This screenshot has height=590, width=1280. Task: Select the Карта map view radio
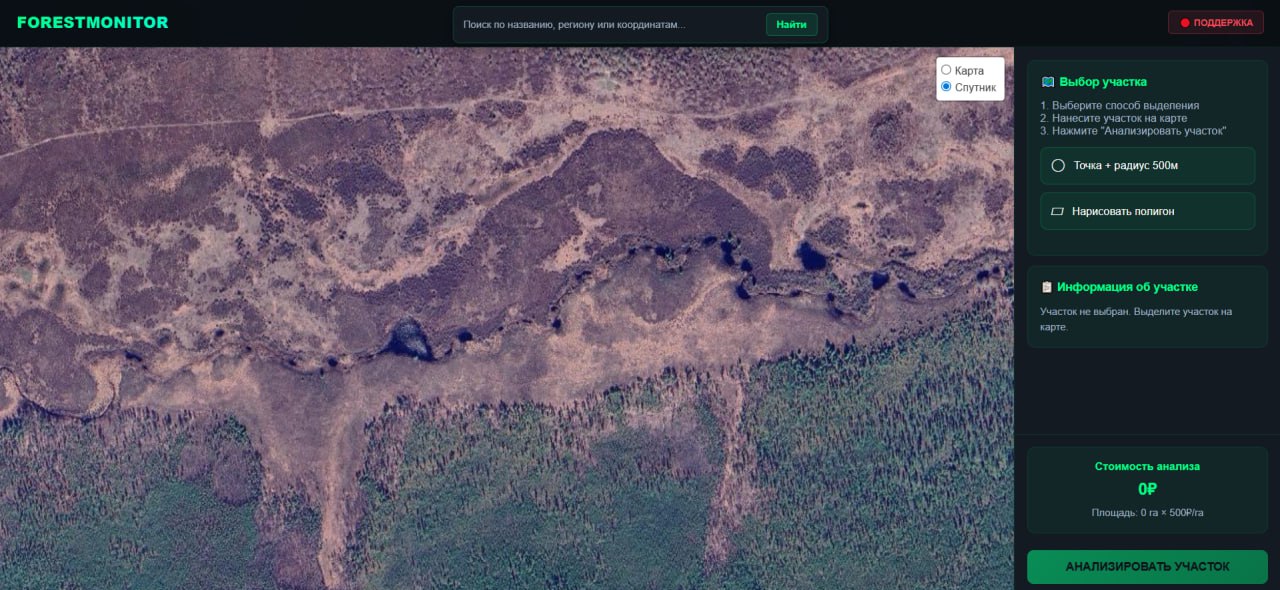click(946, 70)
